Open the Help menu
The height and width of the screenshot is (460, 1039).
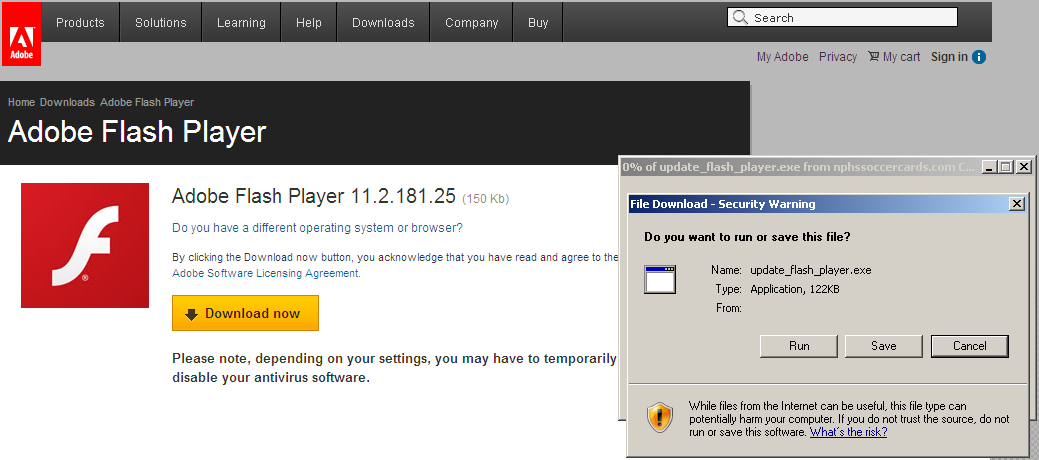tap(309, 23)
